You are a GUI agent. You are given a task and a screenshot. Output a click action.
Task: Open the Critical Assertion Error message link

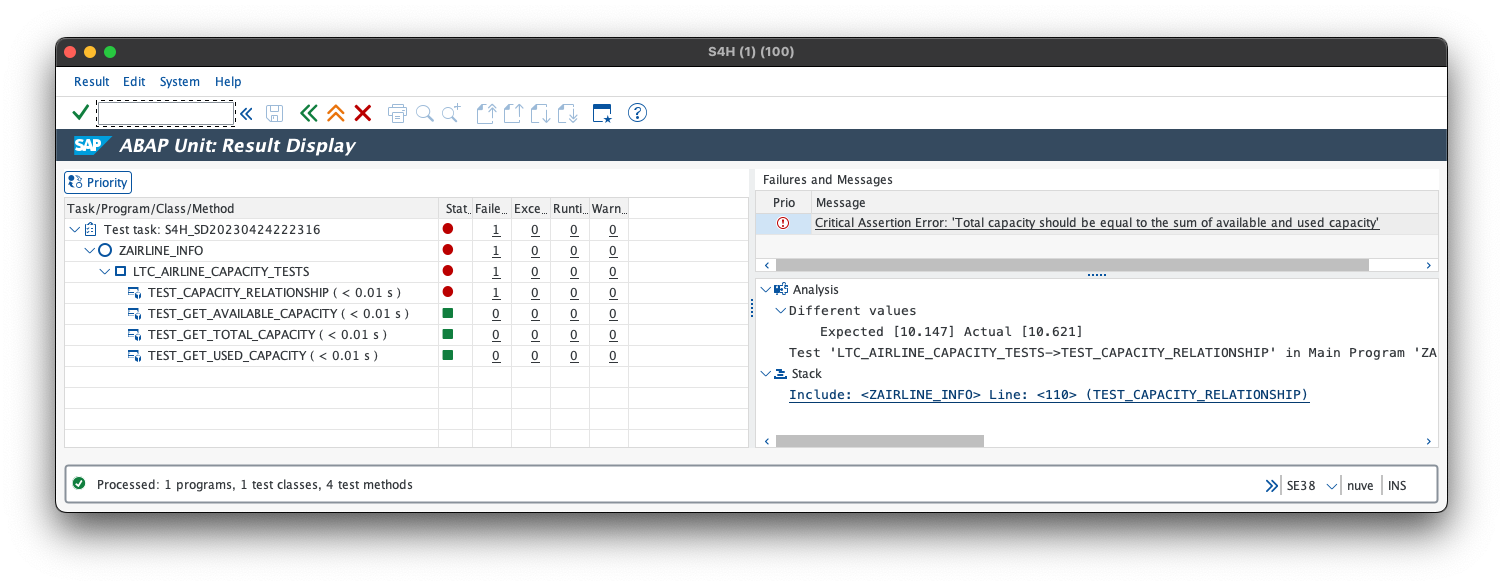tap(1097, 223)
